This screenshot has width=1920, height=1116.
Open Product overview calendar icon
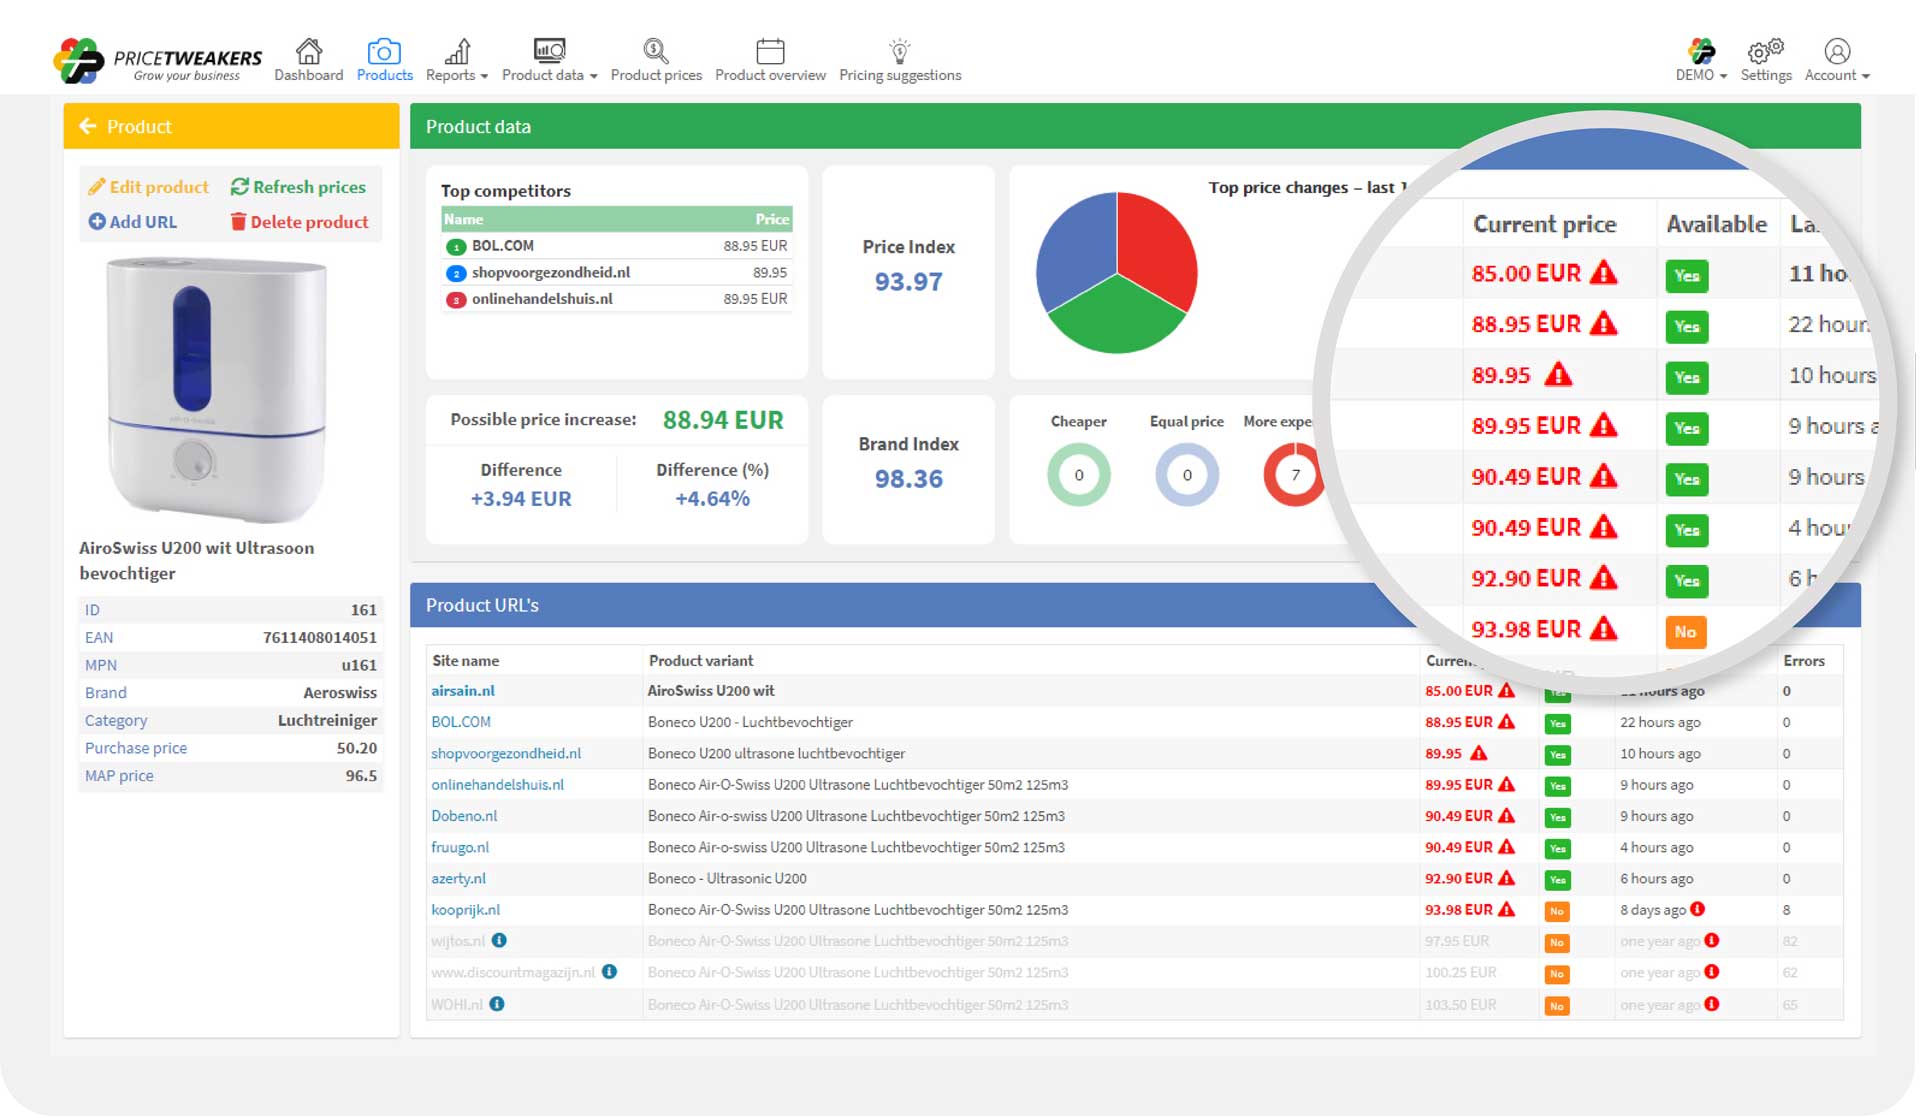tap(770, 51)
